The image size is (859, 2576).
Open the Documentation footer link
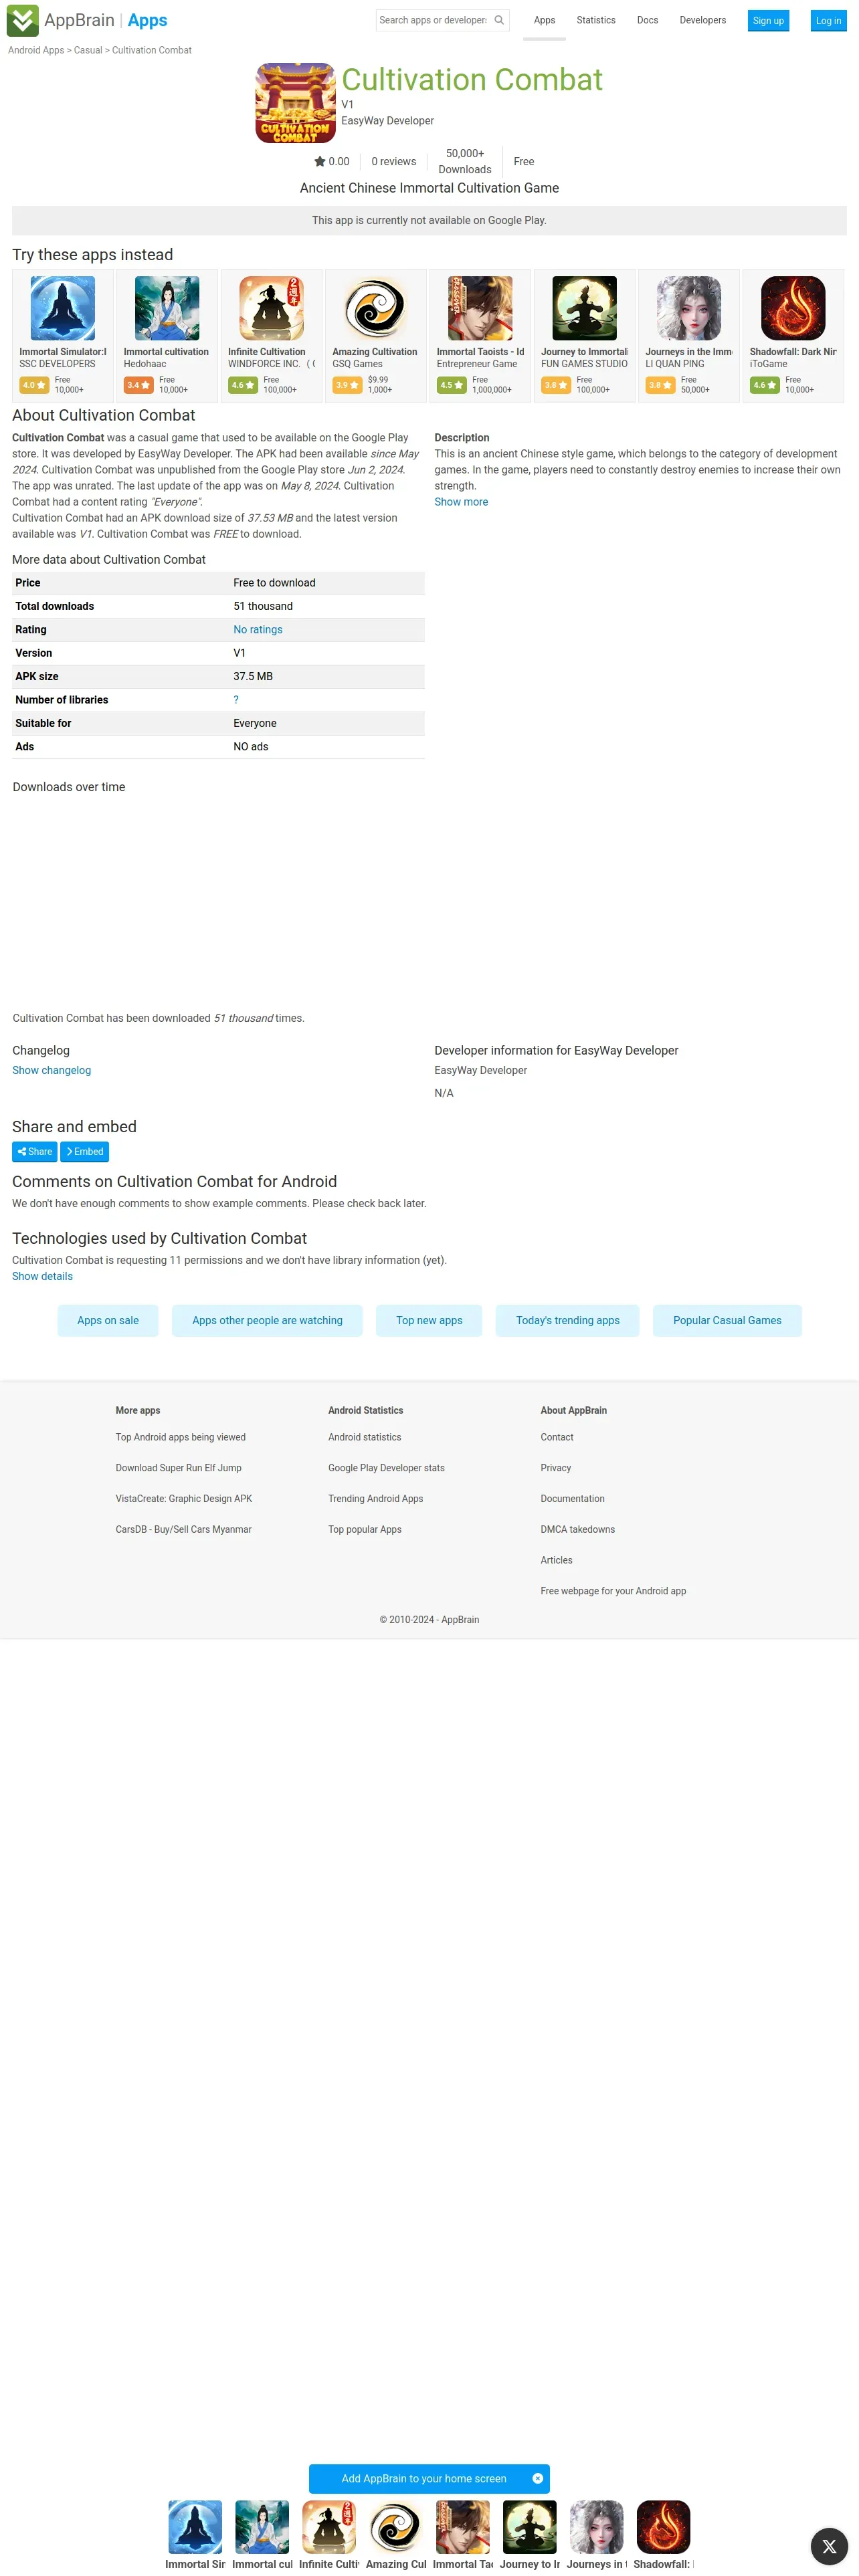(572, 1499)
